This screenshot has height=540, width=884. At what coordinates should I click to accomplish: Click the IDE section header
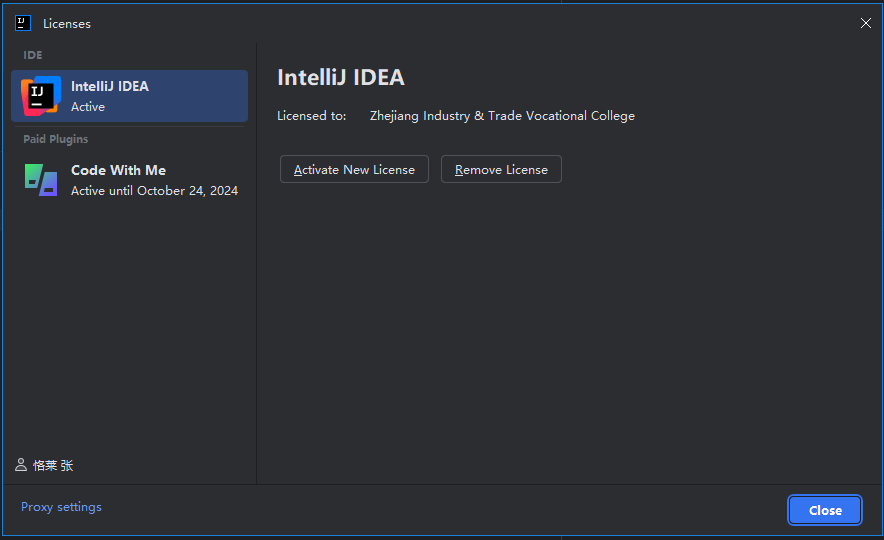tap(33, 55)
